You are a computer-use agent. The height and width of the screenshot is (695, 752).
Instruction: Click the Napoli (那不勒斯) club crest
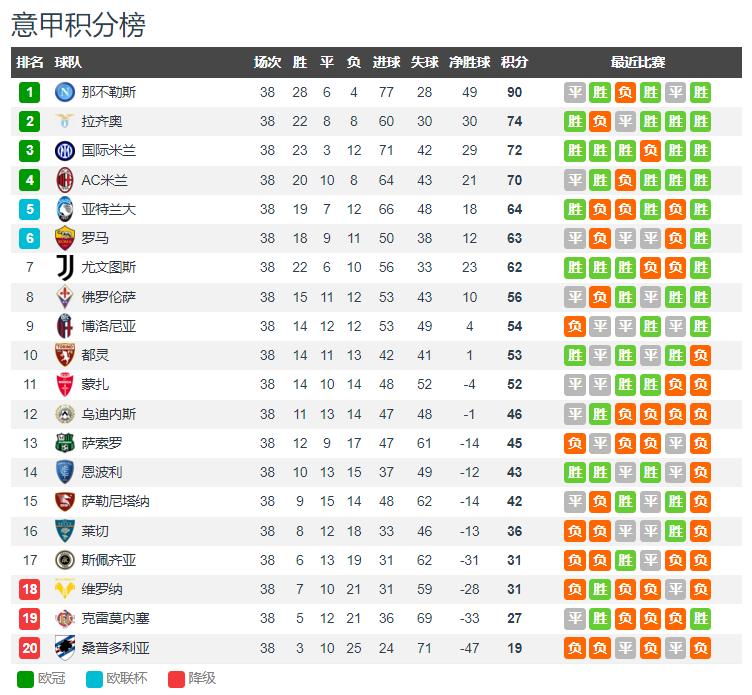point(65,92)
